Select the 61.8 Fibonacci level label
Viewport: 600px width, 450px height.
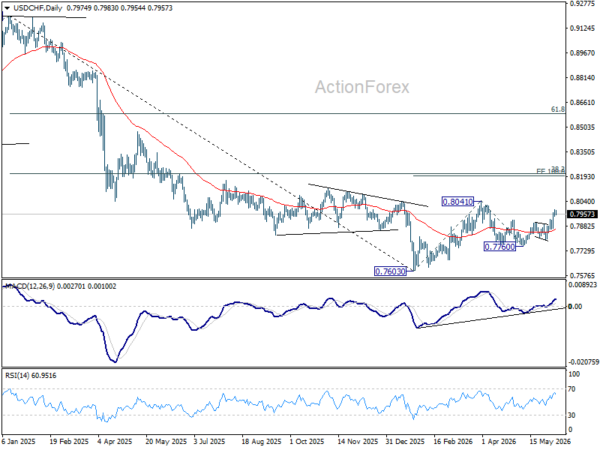(x=558, y=109)
